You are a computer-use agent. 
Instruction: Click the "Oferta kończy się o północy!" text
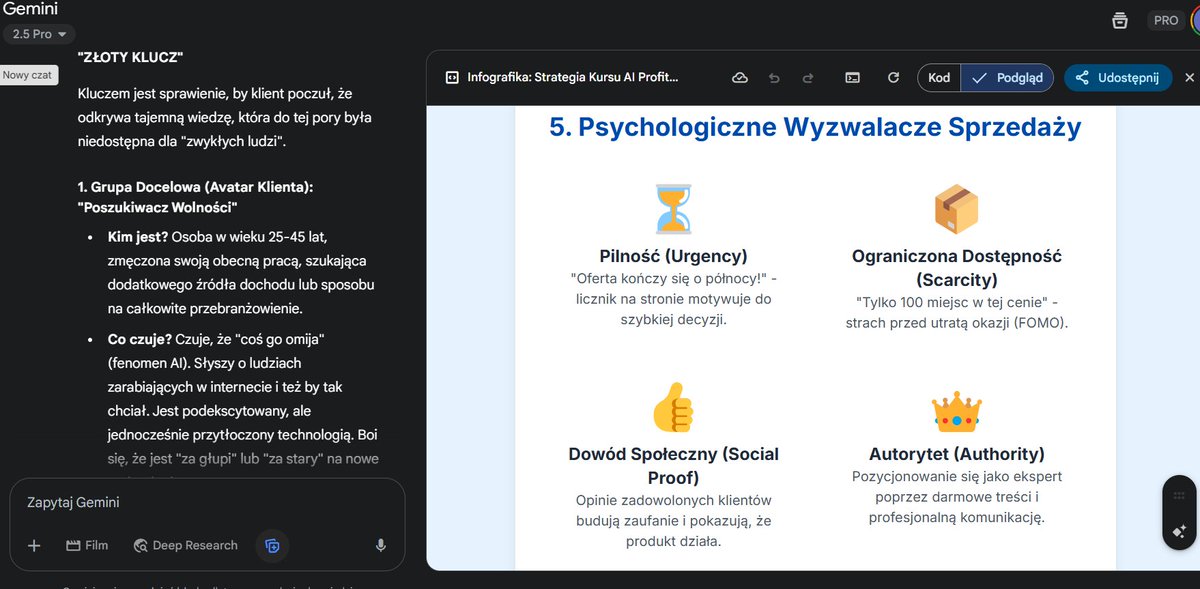[x=667, y=278]
